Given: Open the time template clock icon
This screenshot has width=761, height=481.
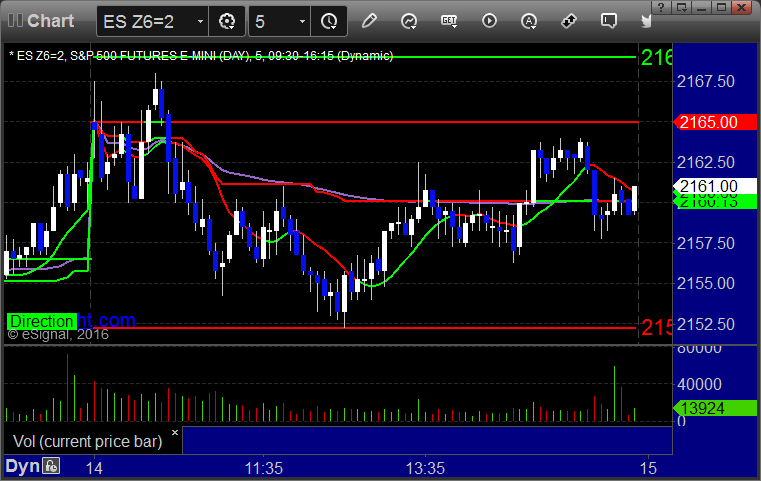Looking at the screenshot, I should pyautogui.click(x=329, y=21).
